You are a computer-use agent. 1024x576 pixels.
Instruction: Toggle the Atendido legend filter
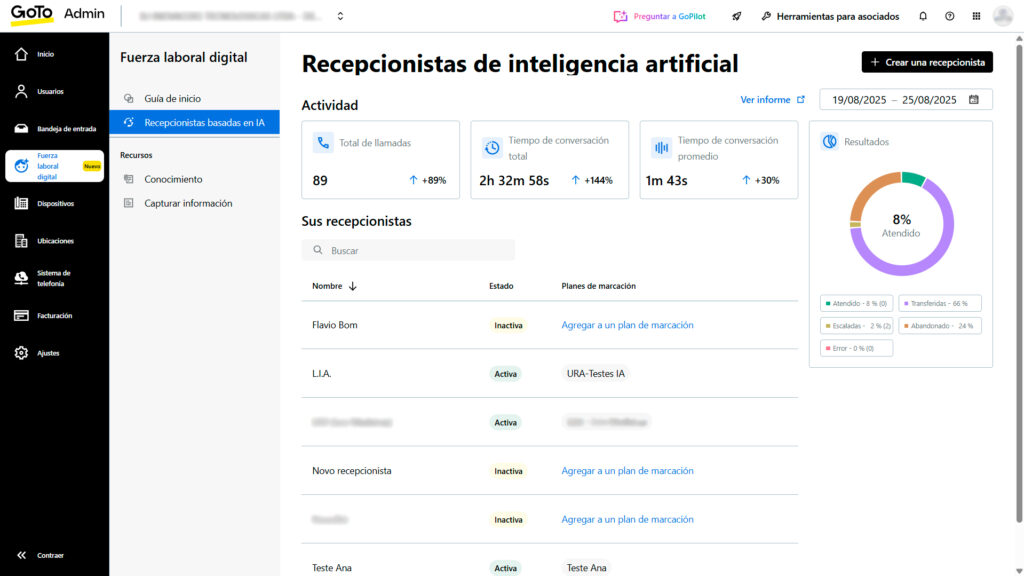[856, 303]
